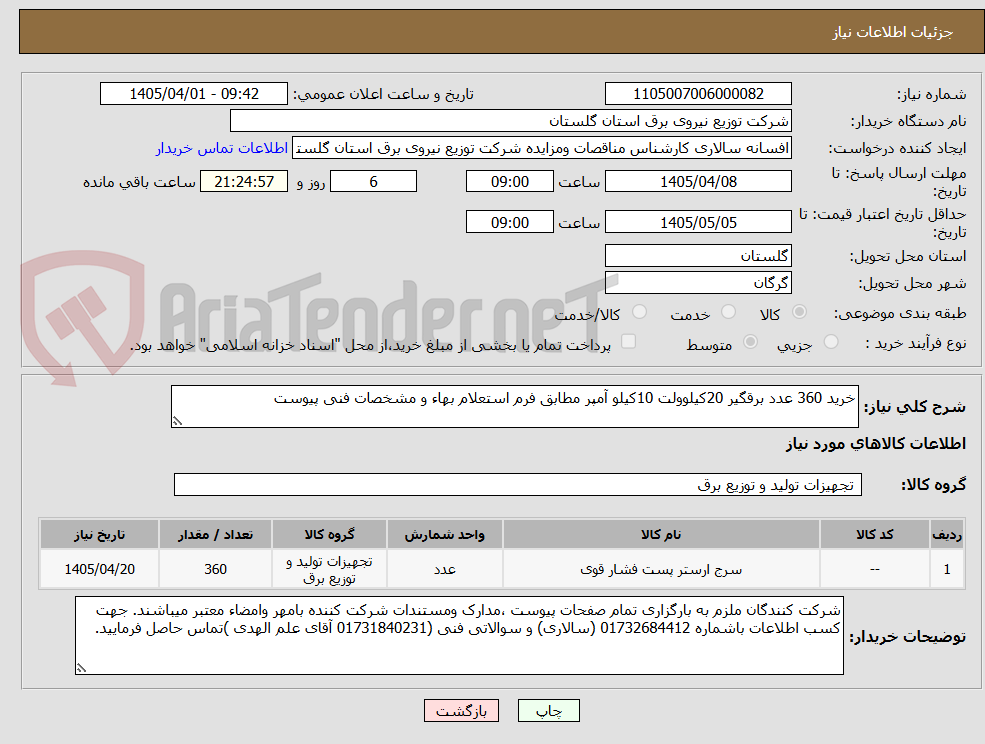Screen dimensions: 985x744
Task: Click the price validity time field
Action: click(x=509, y=222)
